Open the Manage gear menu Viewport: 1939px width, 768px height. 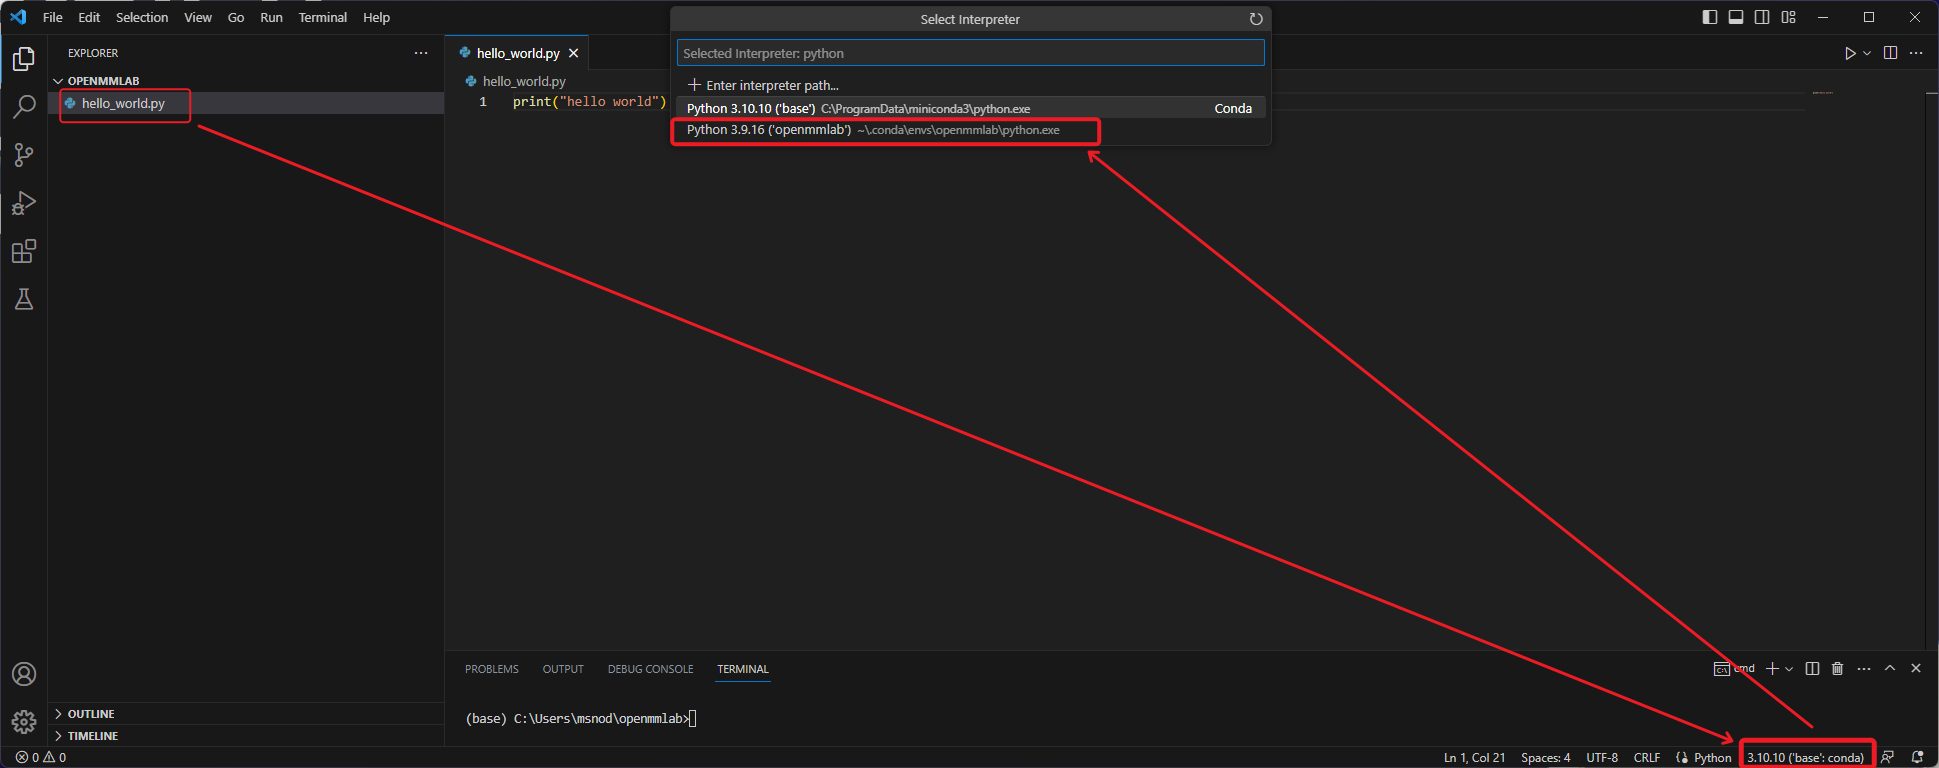click(24, 721)
